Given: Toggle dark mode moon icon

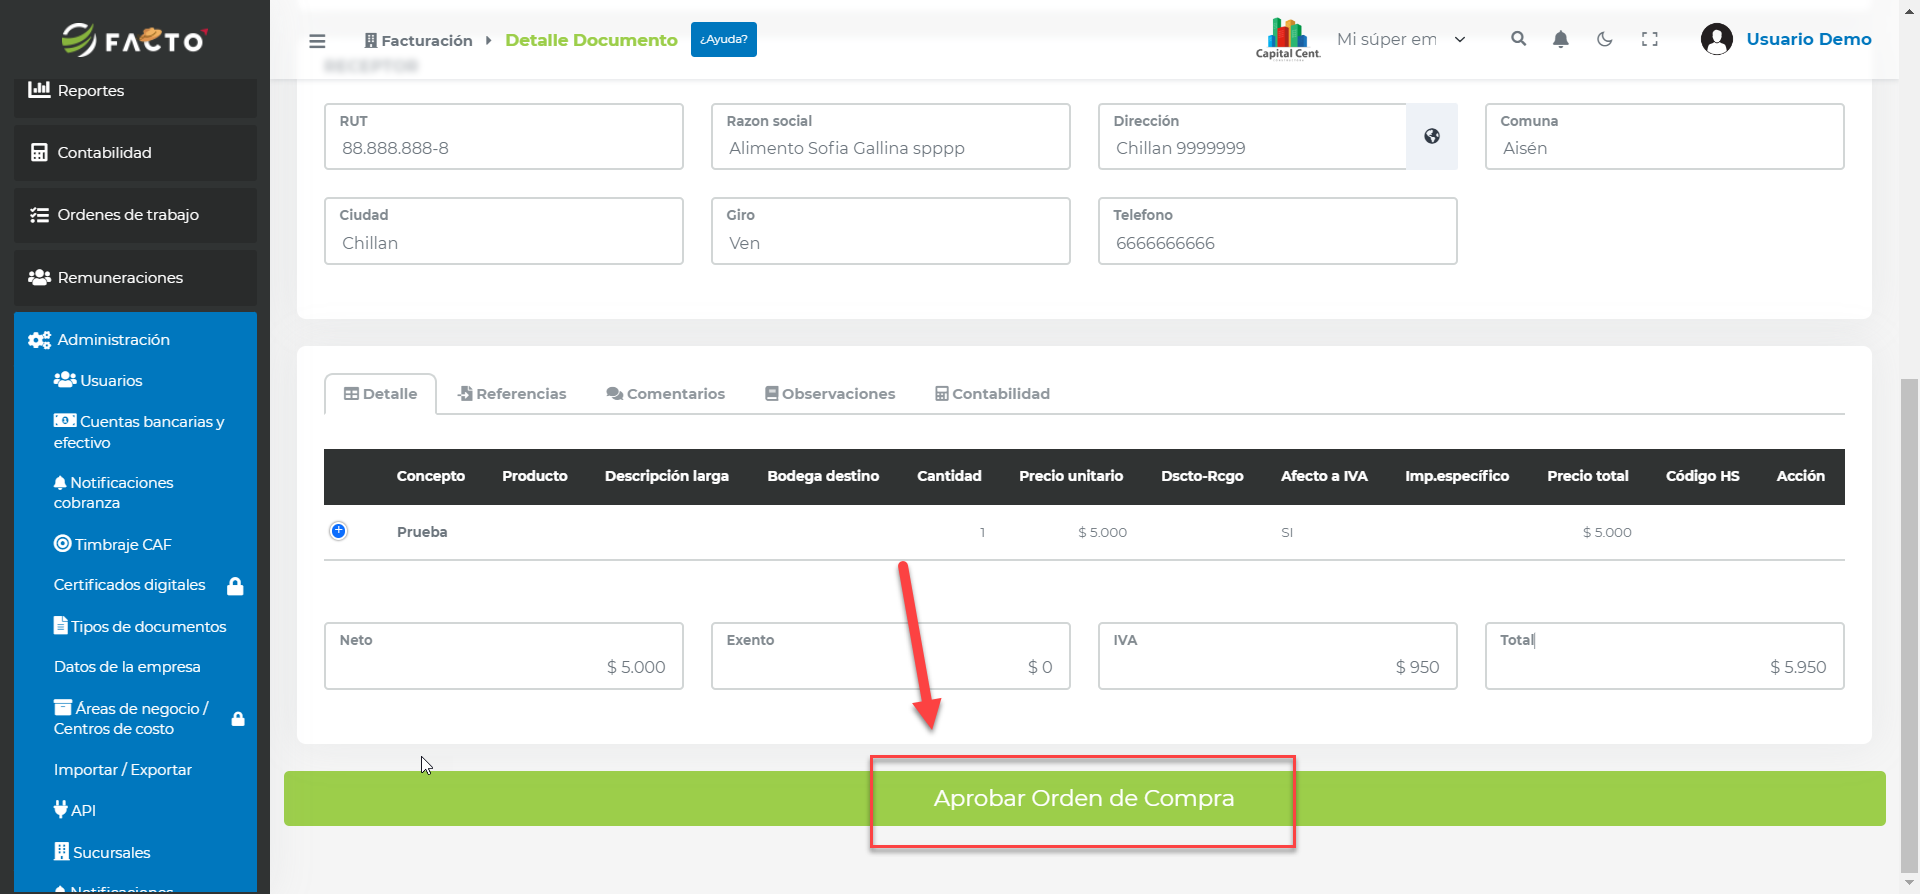Looking at the screenshot, I should click(1604, 39).
